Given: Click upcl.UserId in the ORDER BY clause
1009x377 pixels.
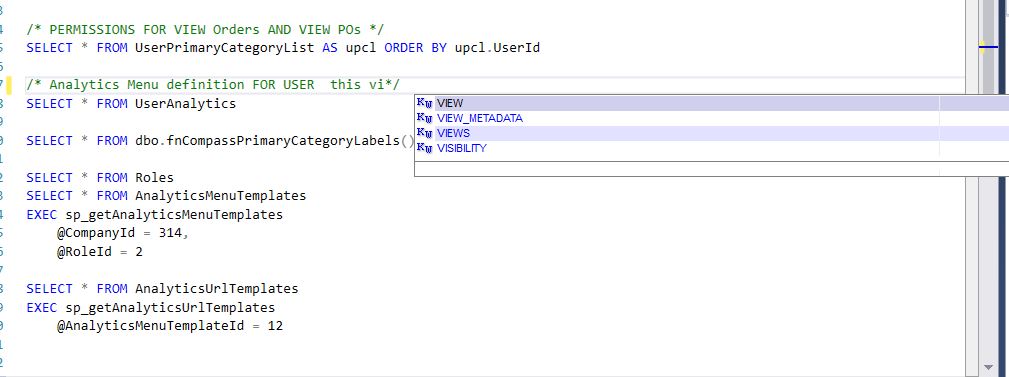Looking at the screenshot, I should (x=497, y=48).
